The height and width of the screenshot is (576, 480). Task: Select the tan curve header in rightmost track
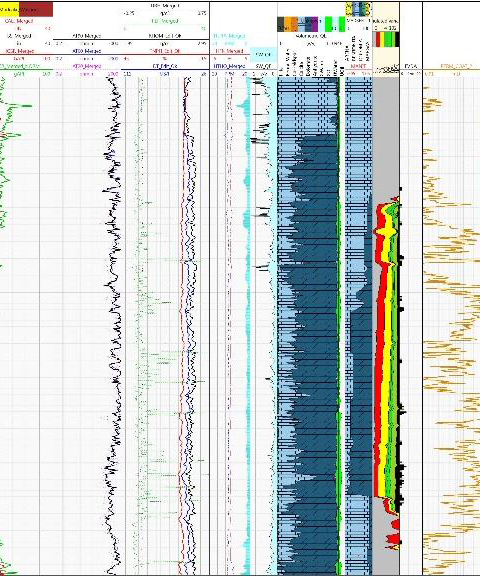tap(455, 66)
